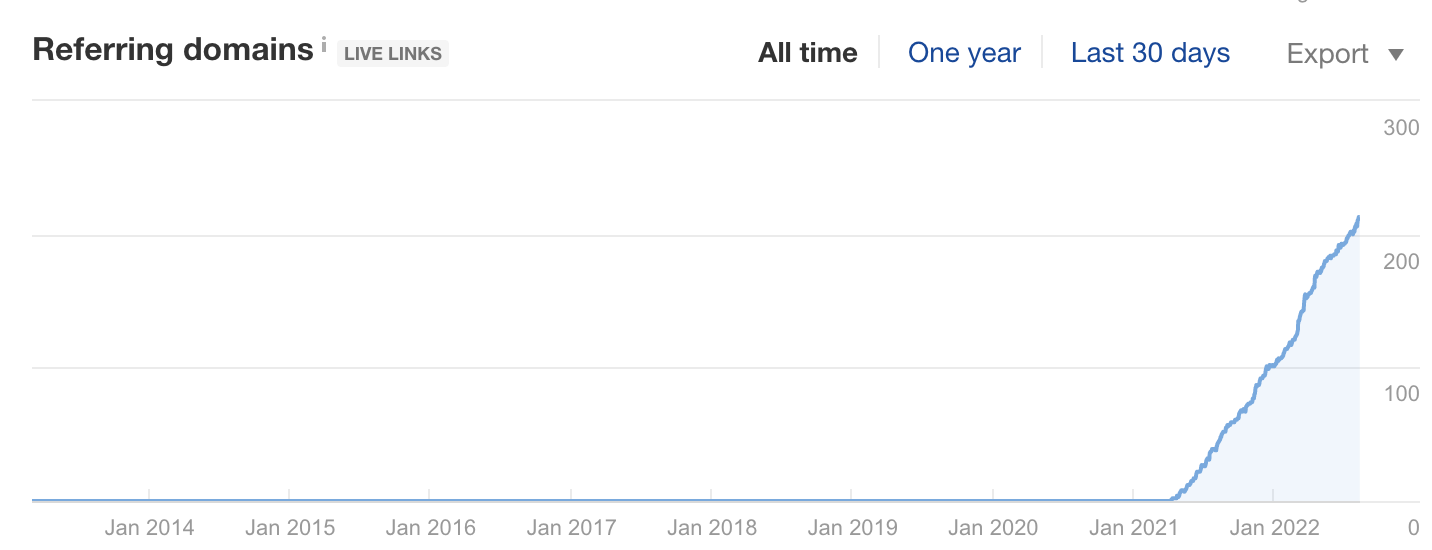Show the Last 30 days range
Image resolution: width=1432 pixels, height=550 pixels.
point(1150,53)
